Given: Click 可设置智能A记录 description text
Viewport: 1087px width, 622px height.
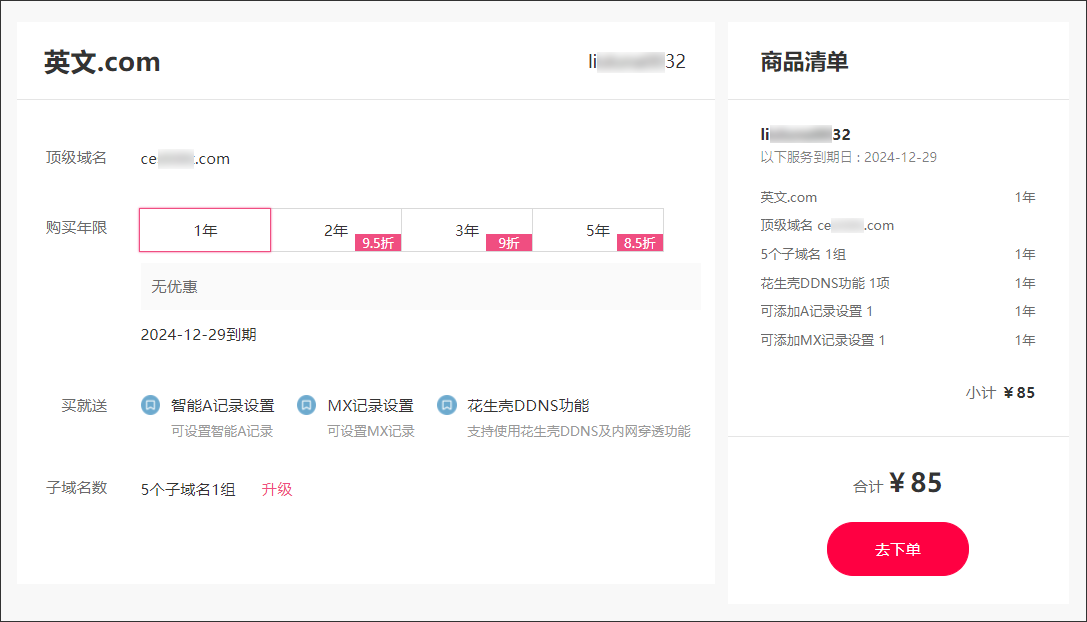Looking at the screenshot, I should (223, 431).
